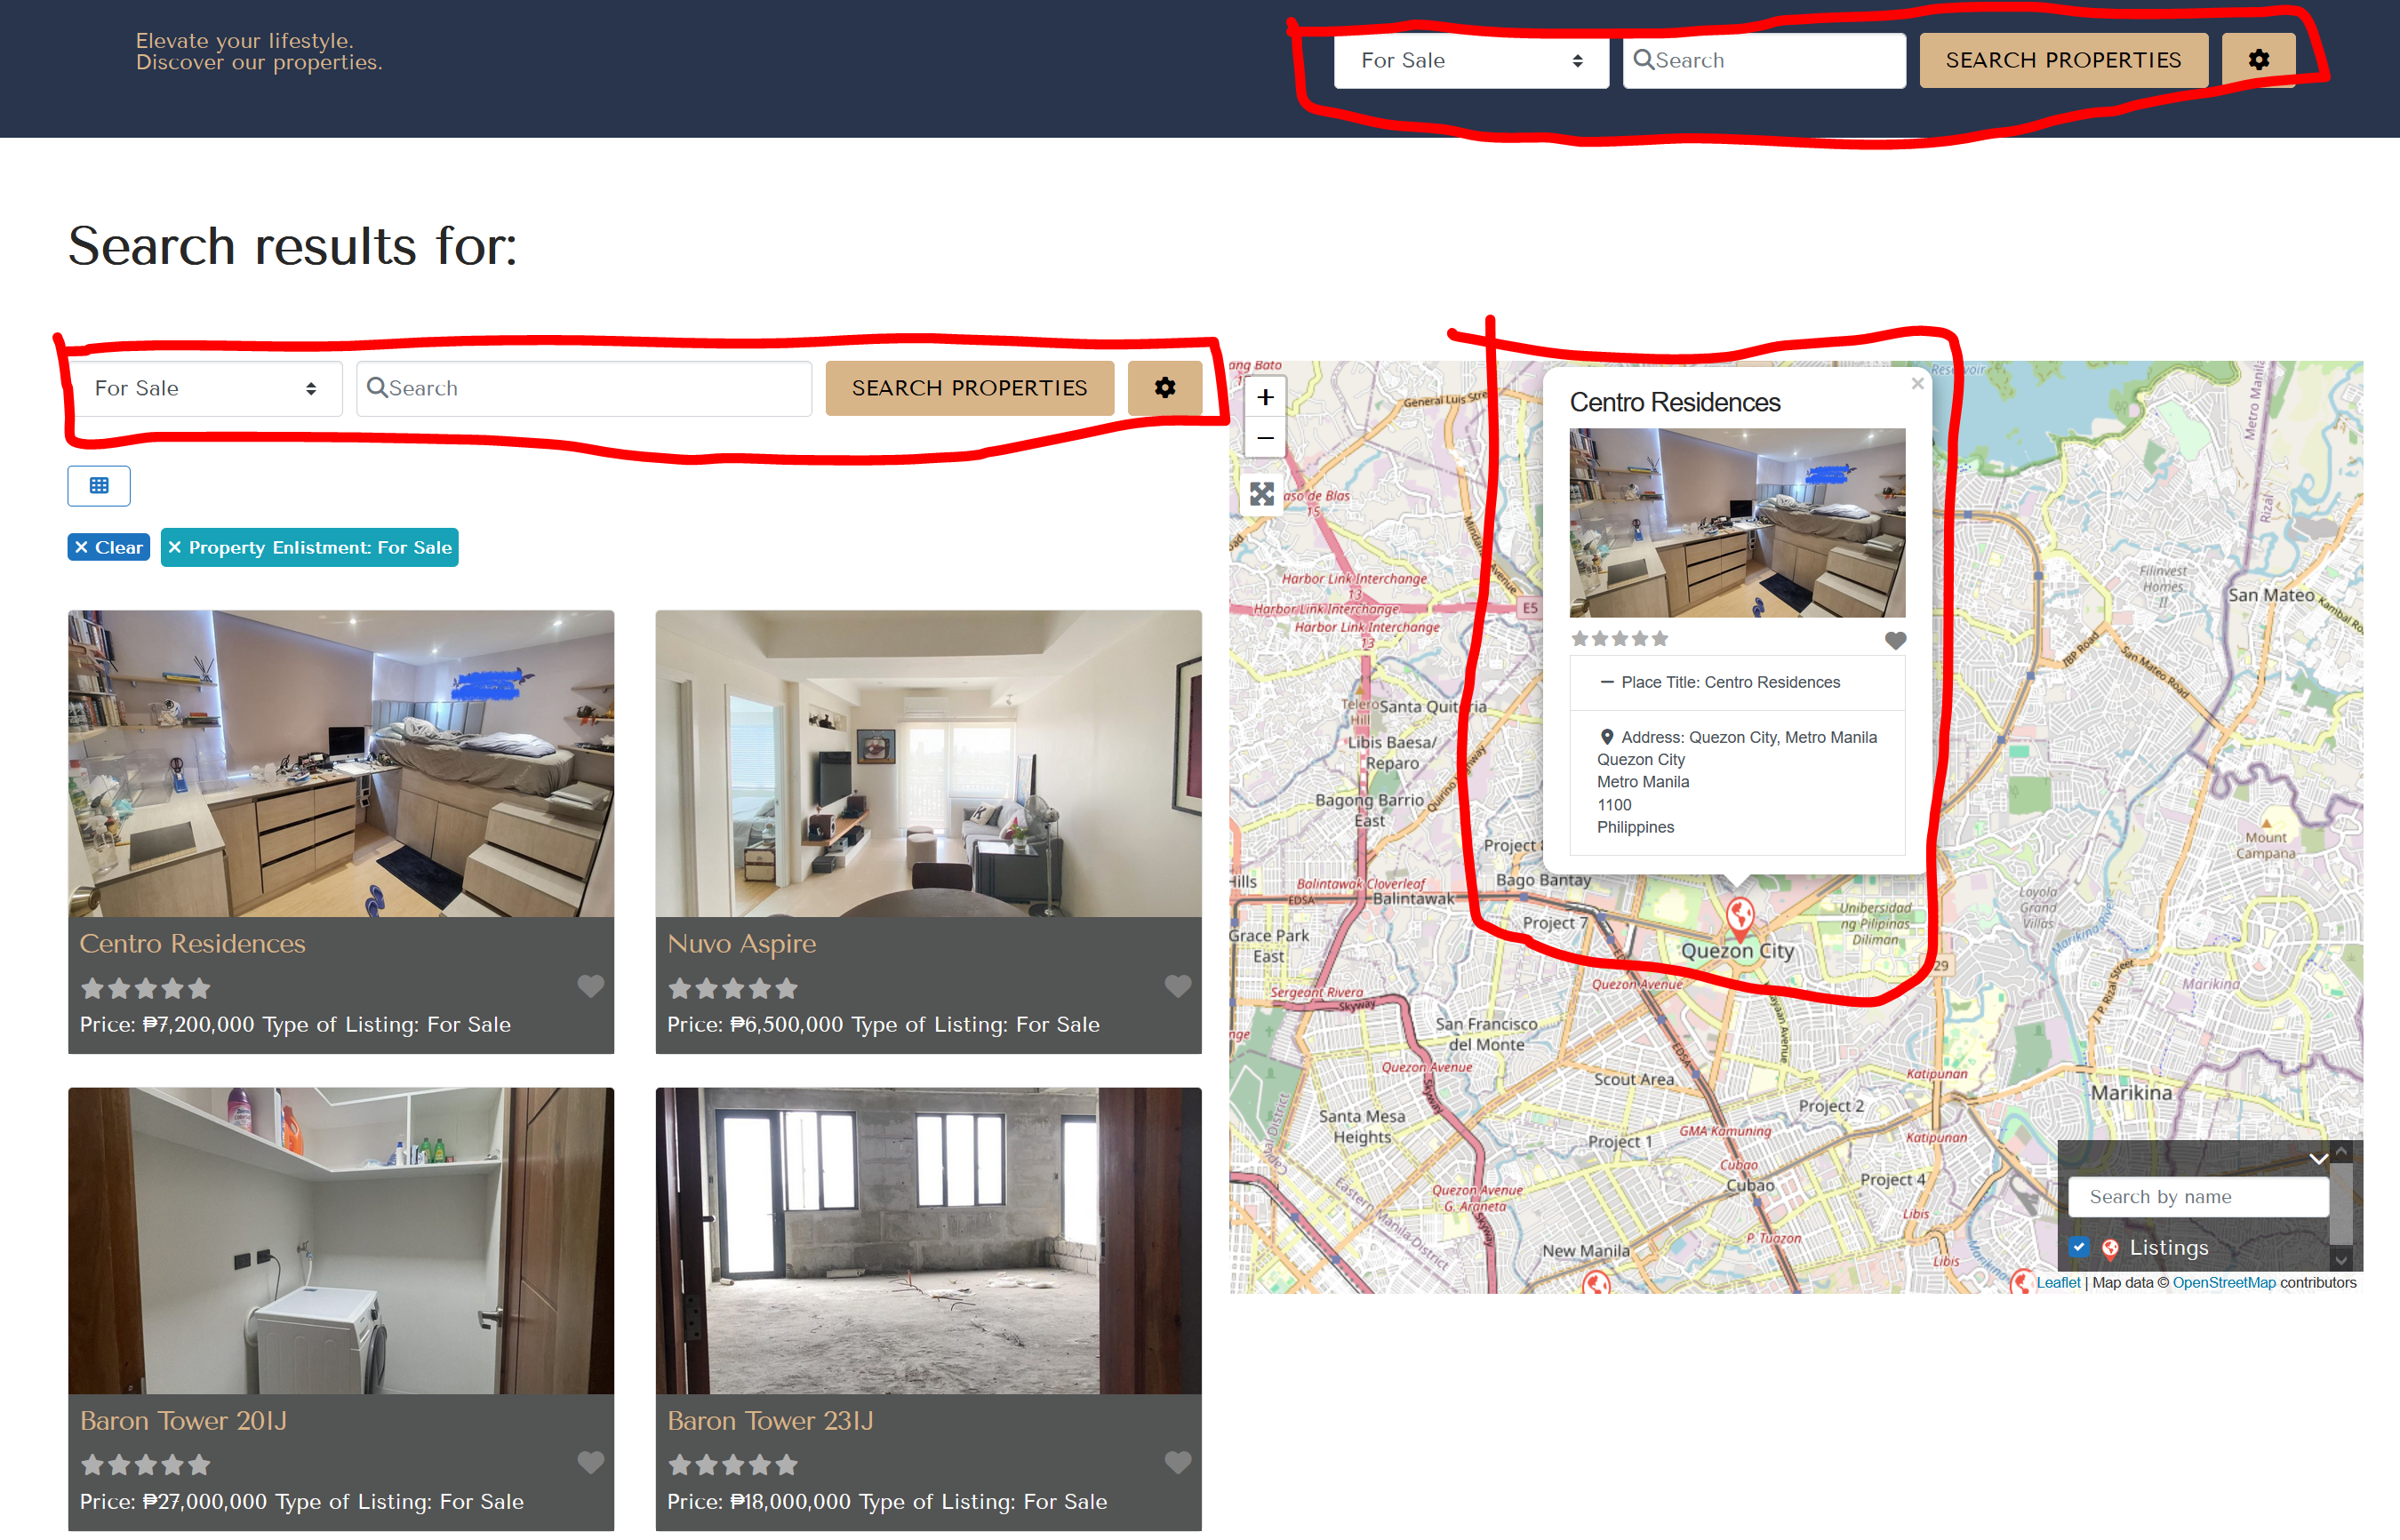
Task: Open the Baron Tower 20IJ title link
Action: tap(184, 1421)
